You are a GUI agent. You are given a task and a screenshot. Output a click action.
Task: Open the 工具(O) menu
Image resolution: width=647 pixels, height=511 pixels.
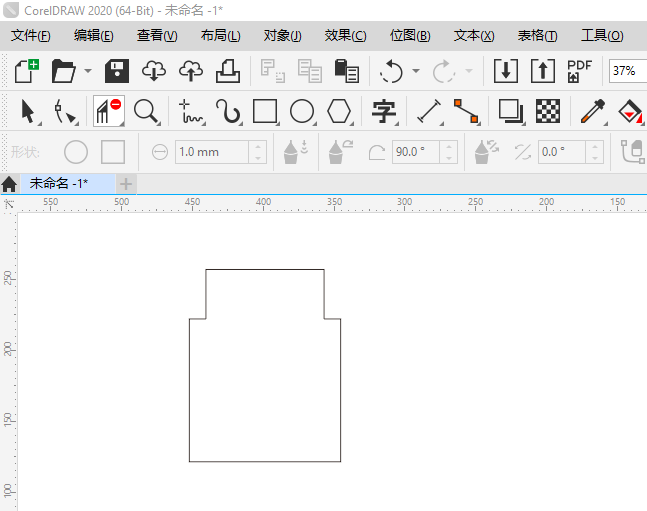602,35
